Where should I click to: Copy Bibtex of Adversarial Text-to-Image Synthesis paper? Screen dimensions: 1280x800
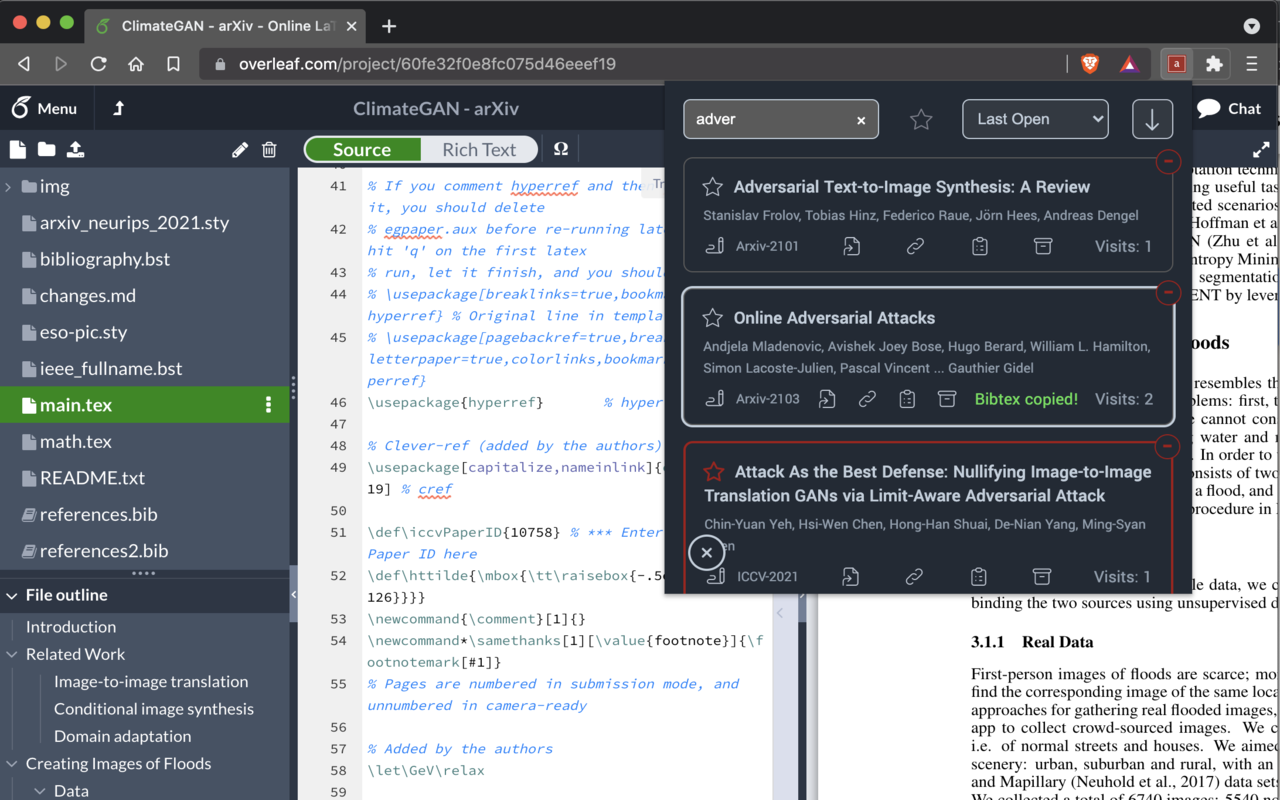(x=979, y=246)
